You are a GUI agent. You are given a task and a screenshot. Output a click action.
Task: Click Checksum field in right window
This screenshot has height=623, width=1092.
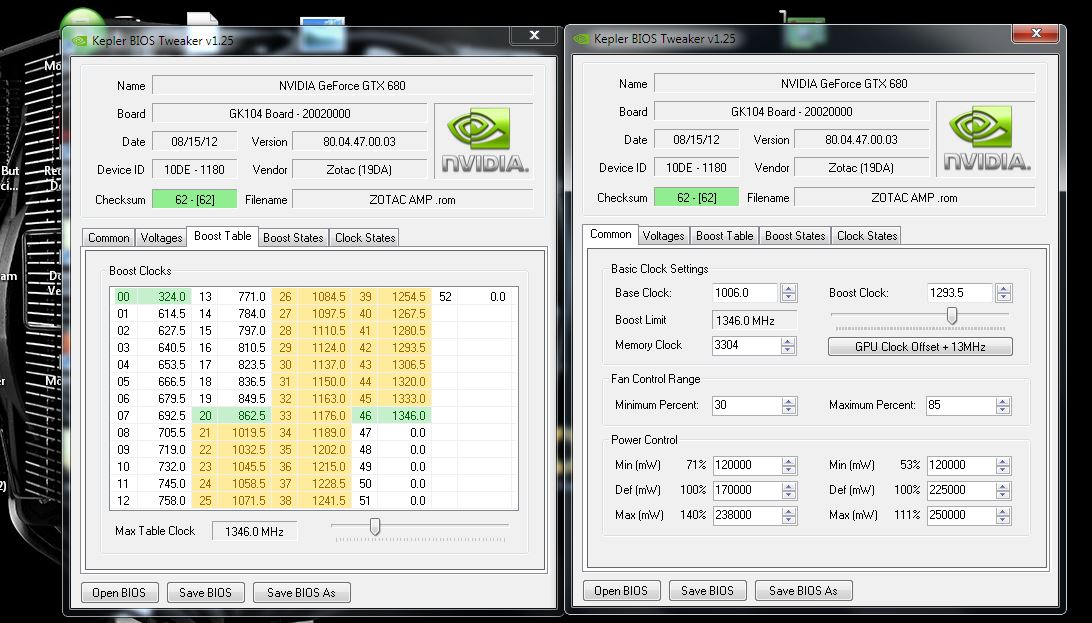point(696,198)
